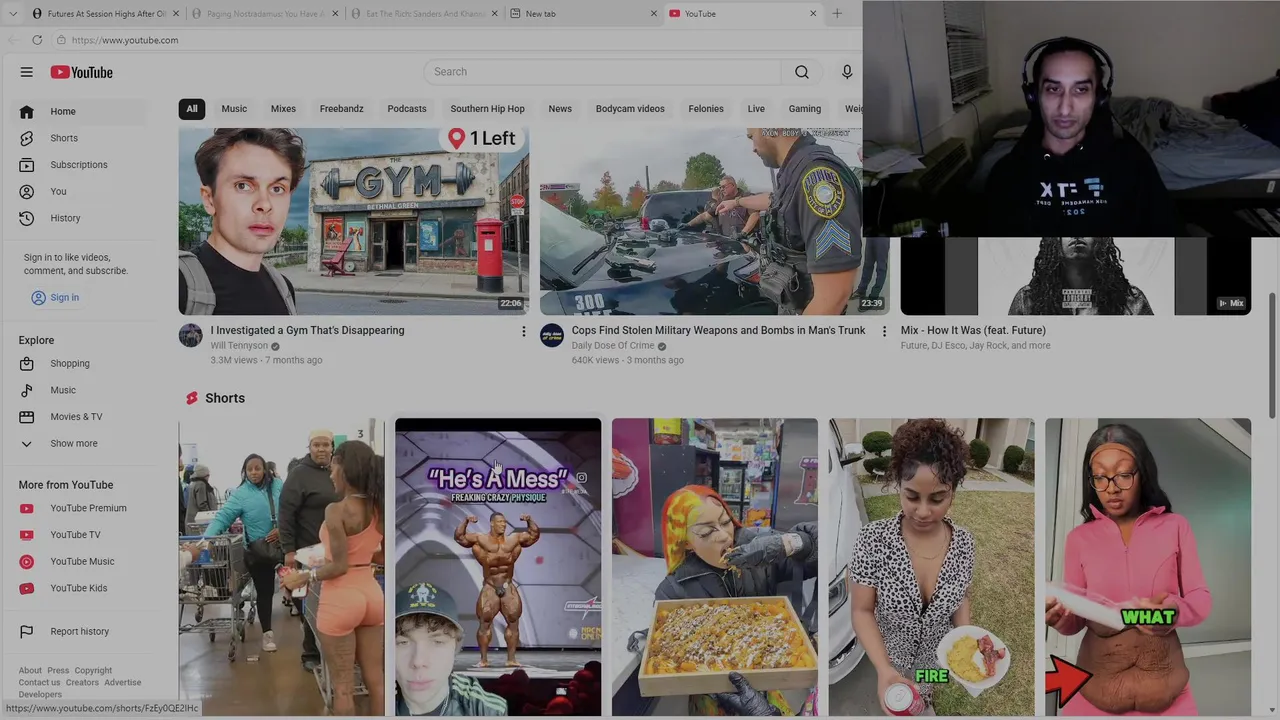Open YouTube Premium link
The image size is (1280, 720).
coord(80,508)
